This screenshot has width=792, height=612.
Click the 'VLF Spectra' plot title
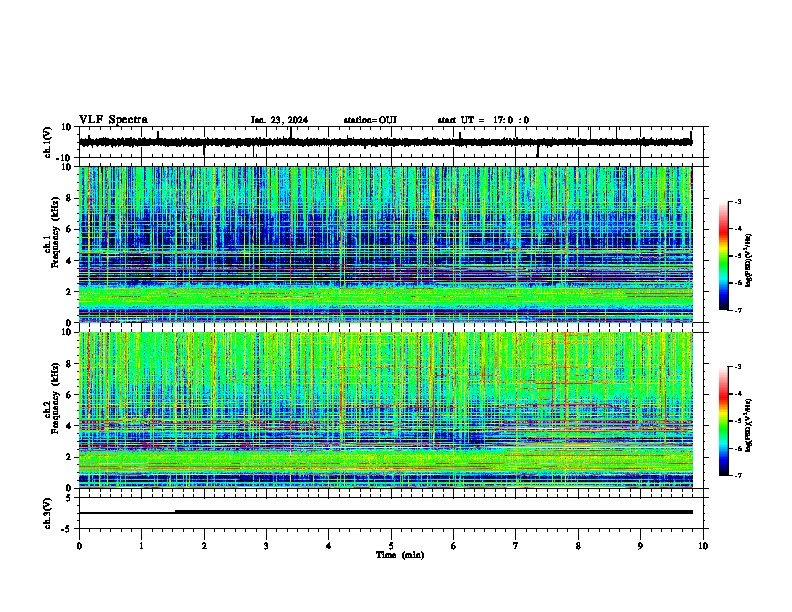[x=113, y=120]
